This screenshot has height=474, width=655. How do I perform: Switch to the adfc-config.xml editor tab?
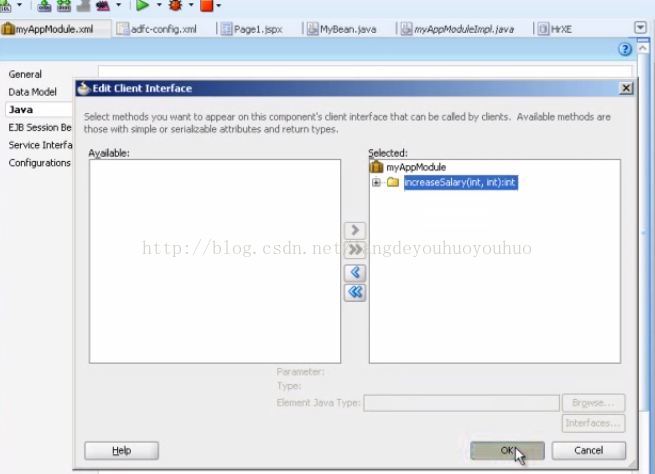coord(157,29)
